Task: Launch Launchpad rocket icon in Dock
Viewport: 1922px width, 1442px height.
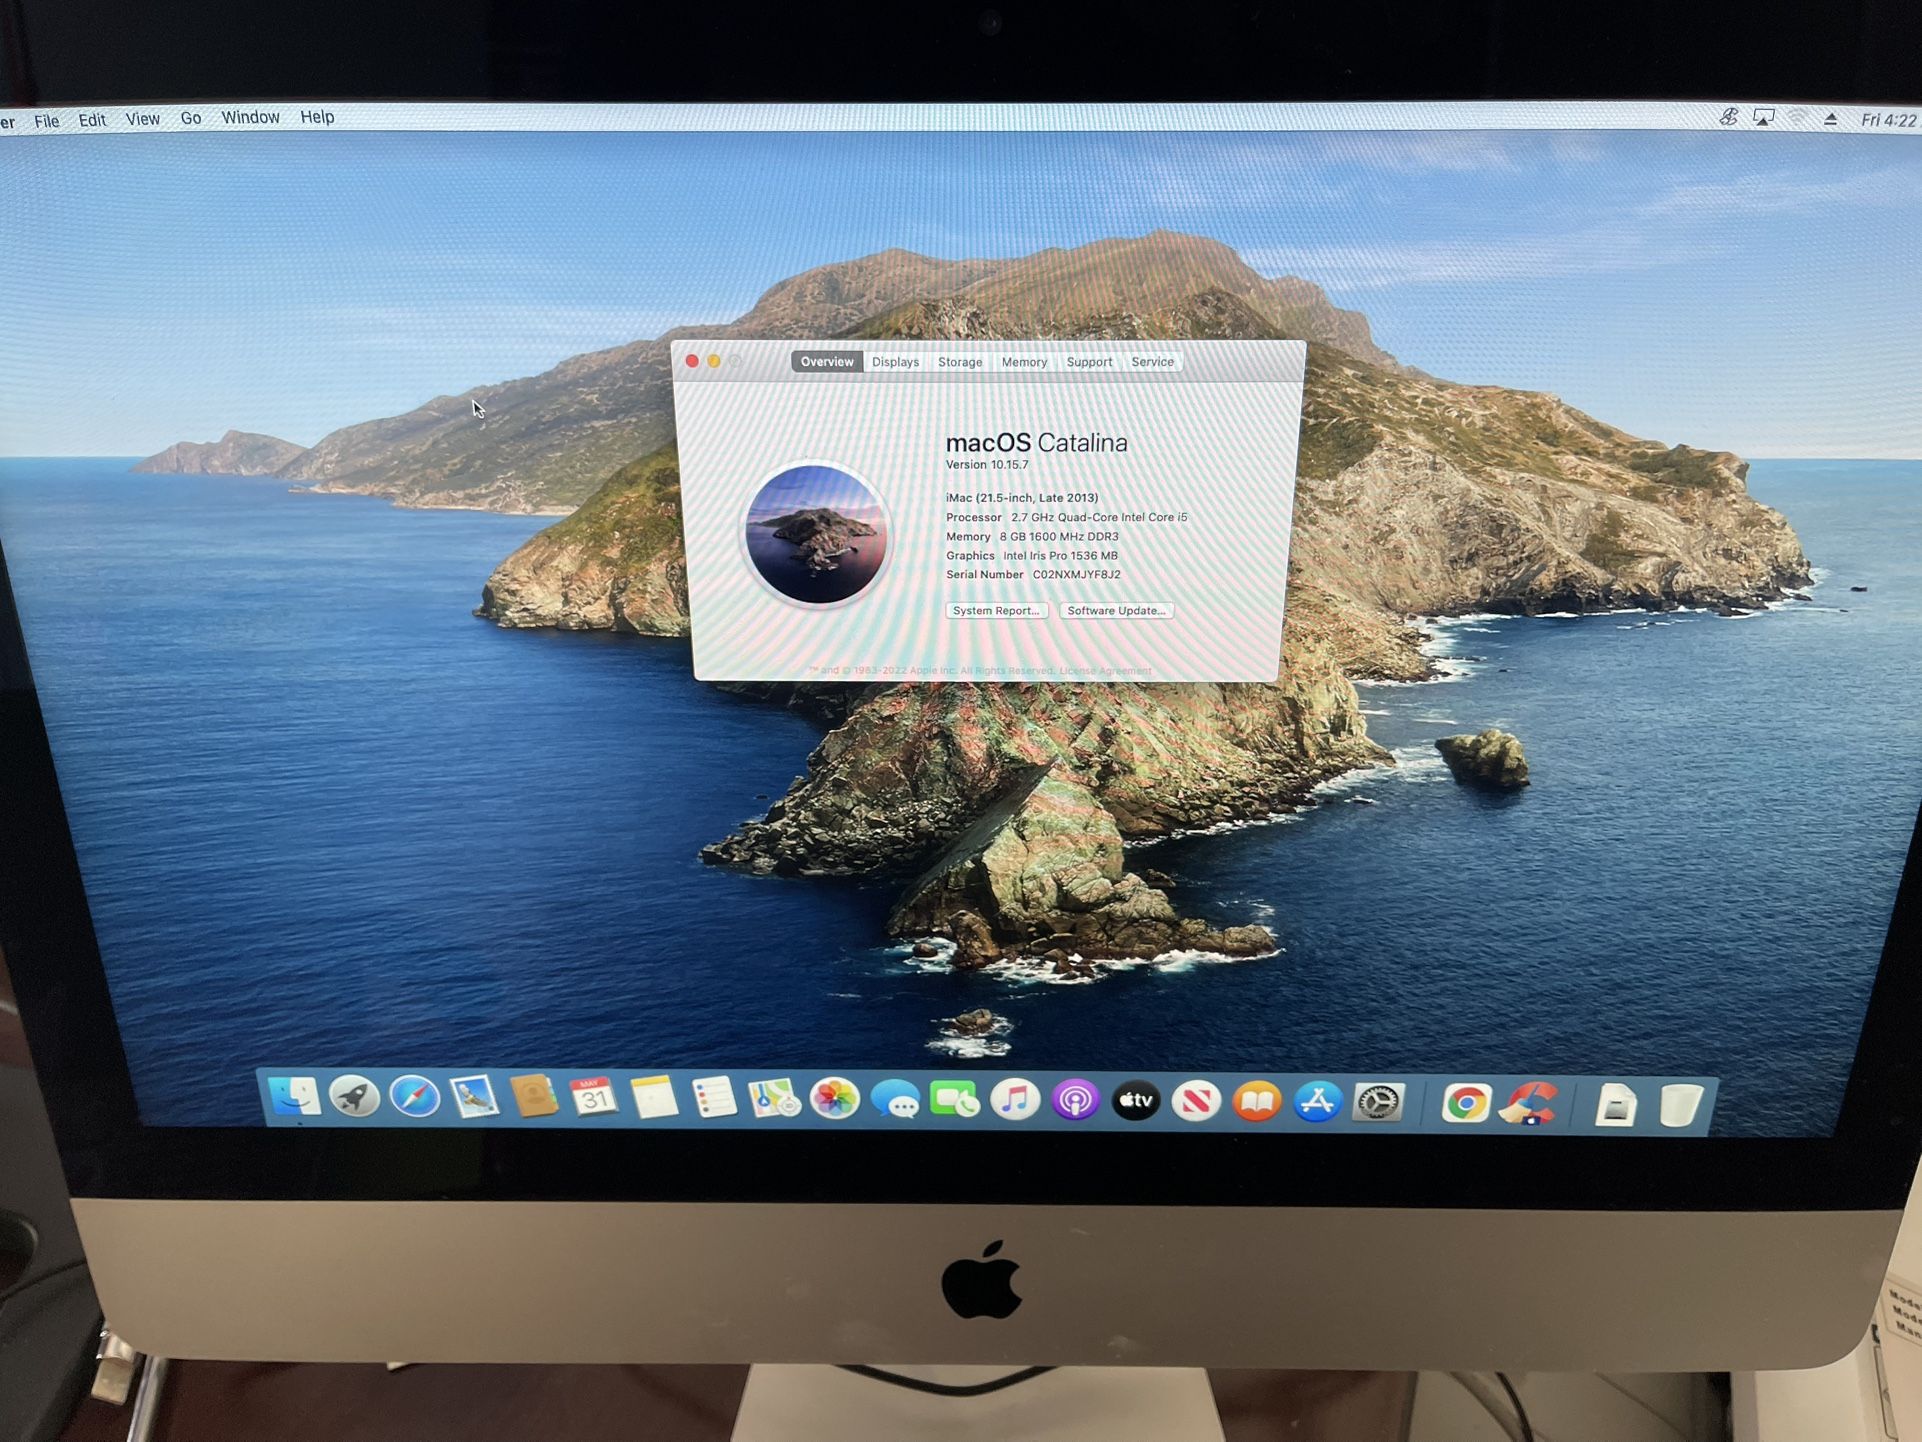Action: point(355,1098)
